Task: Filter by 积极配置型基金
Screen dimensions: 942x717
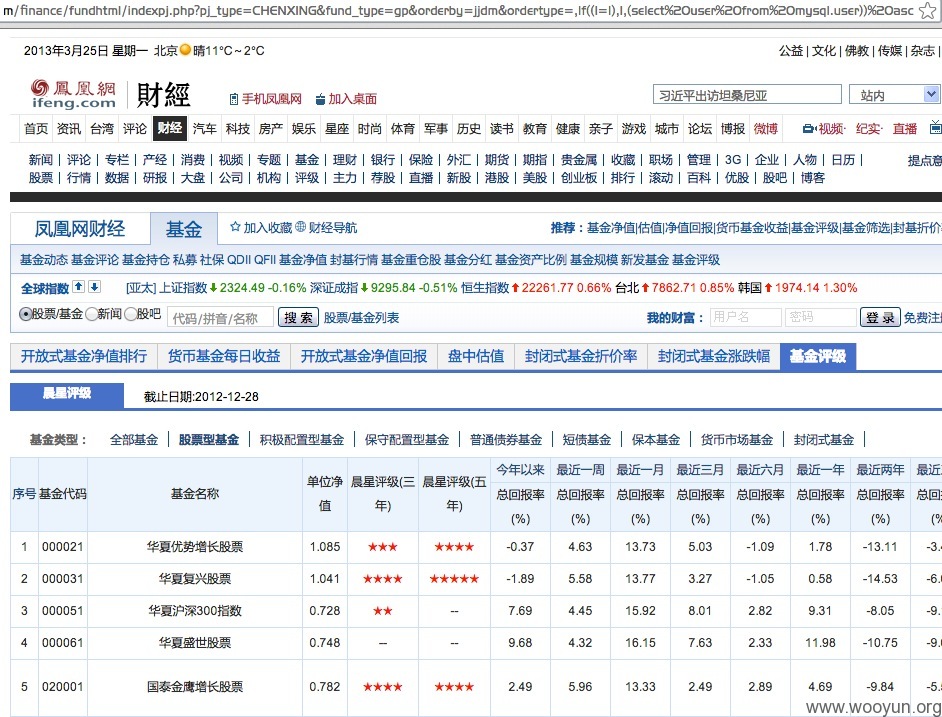Action: (x=302, y=439)
